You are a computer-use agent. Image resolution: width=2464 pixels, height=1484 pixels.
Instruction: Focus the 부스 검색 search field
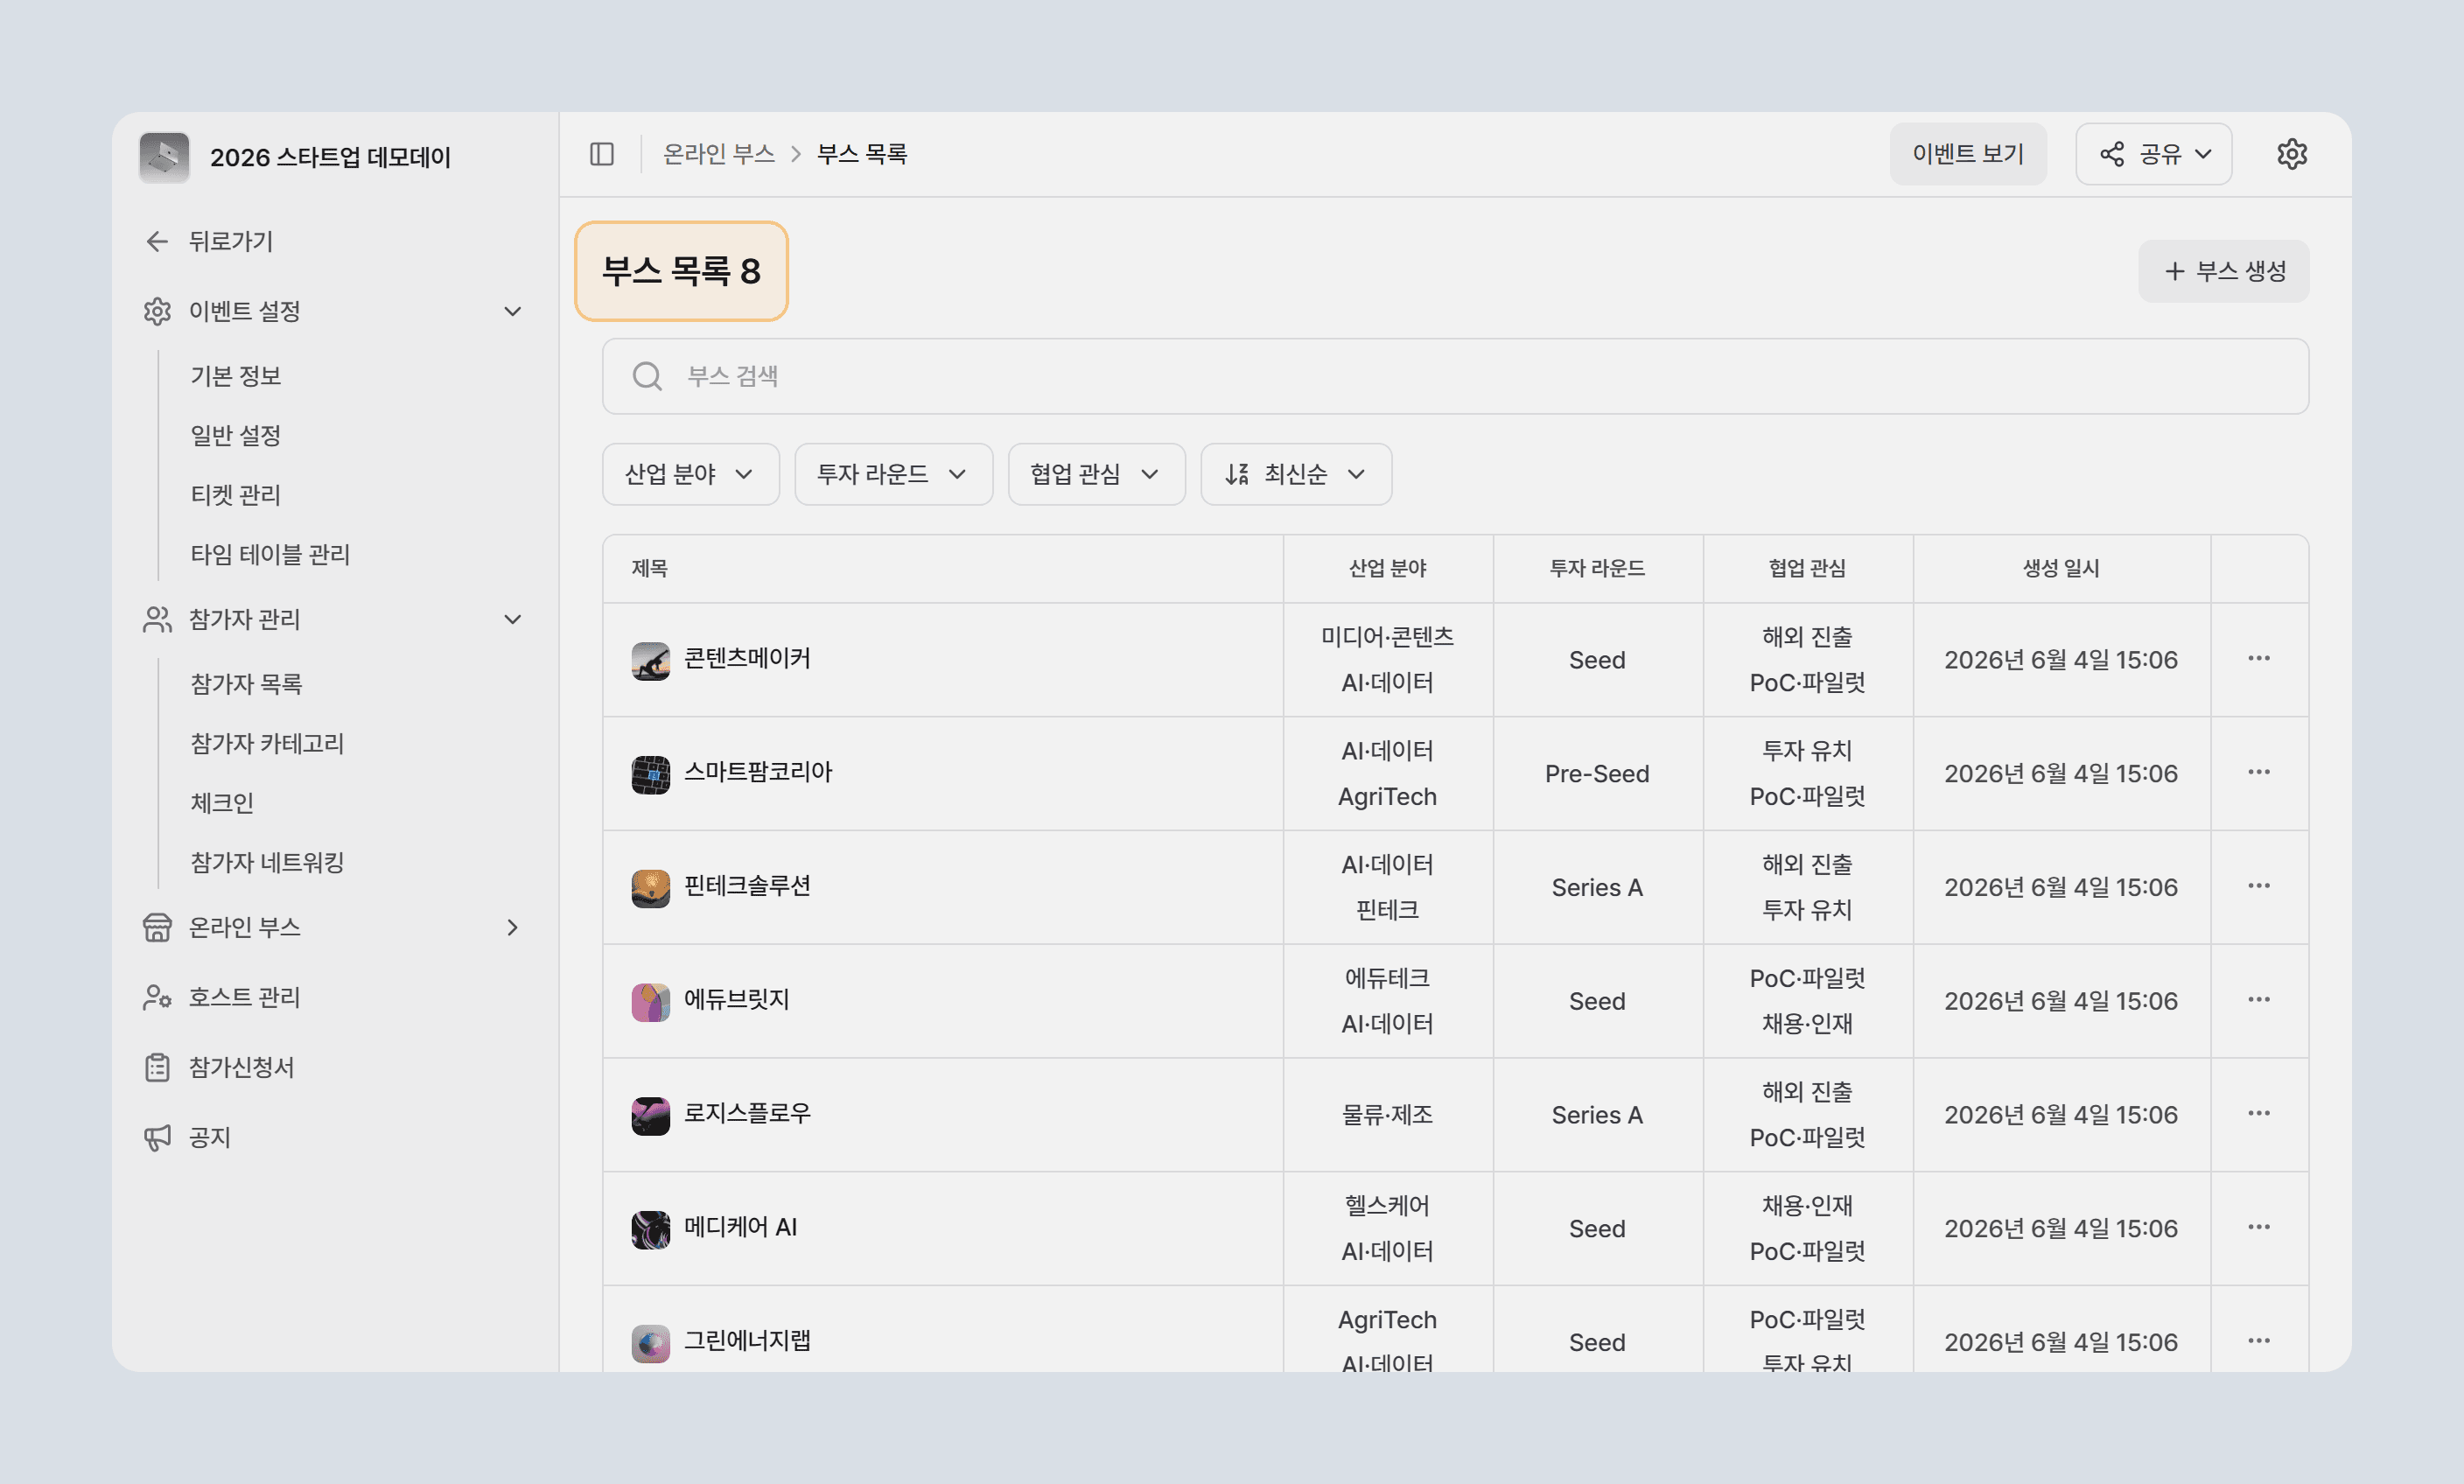pyautogui.click(x=1455, y=376)
